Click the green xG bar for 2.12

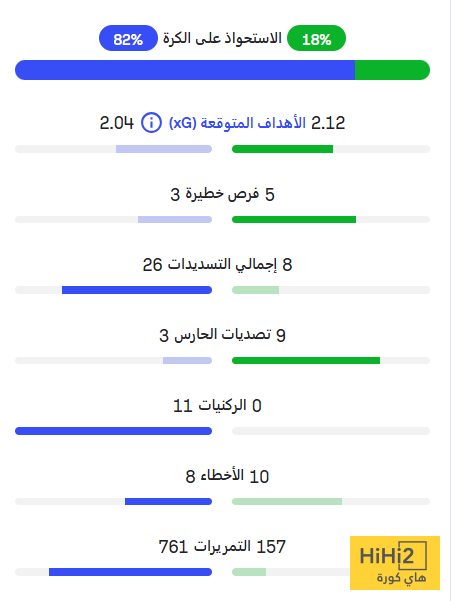282,149
